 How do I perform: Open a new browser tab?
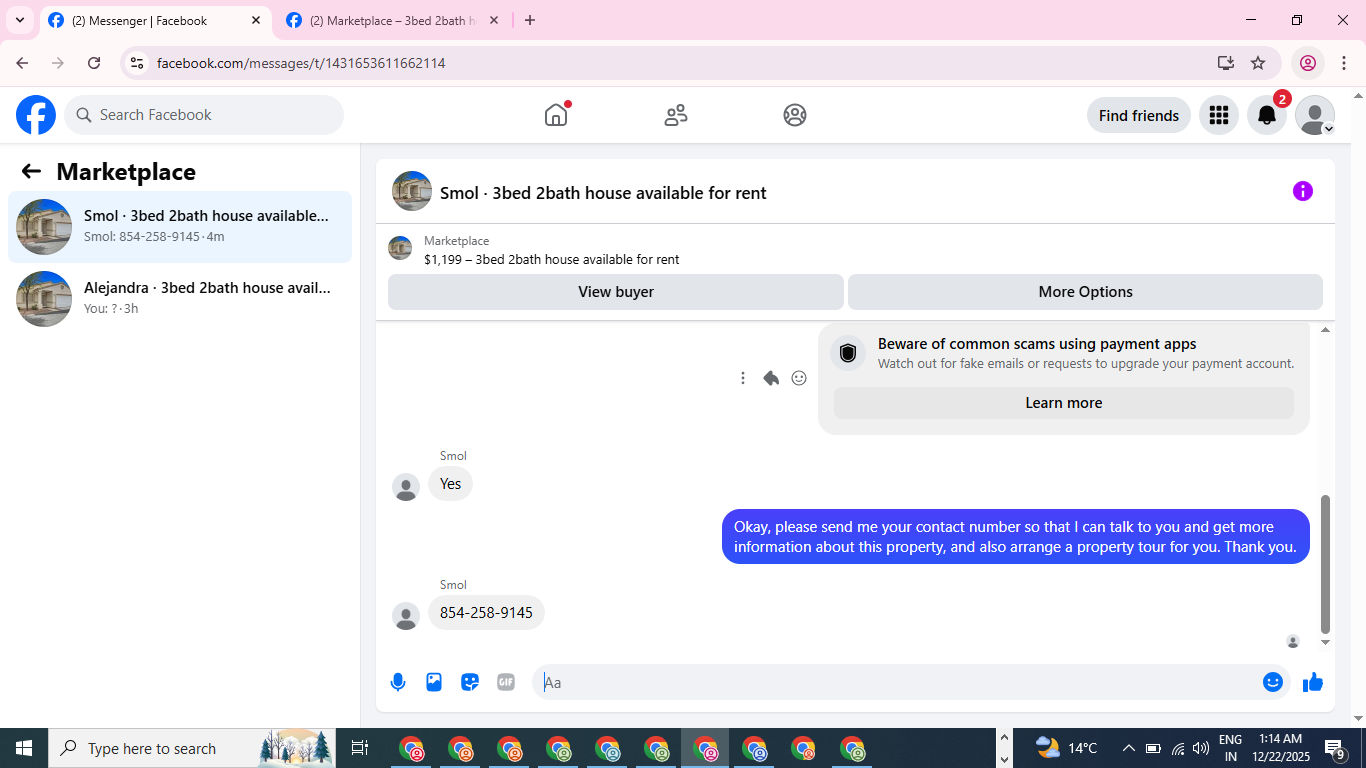point(530,20)
